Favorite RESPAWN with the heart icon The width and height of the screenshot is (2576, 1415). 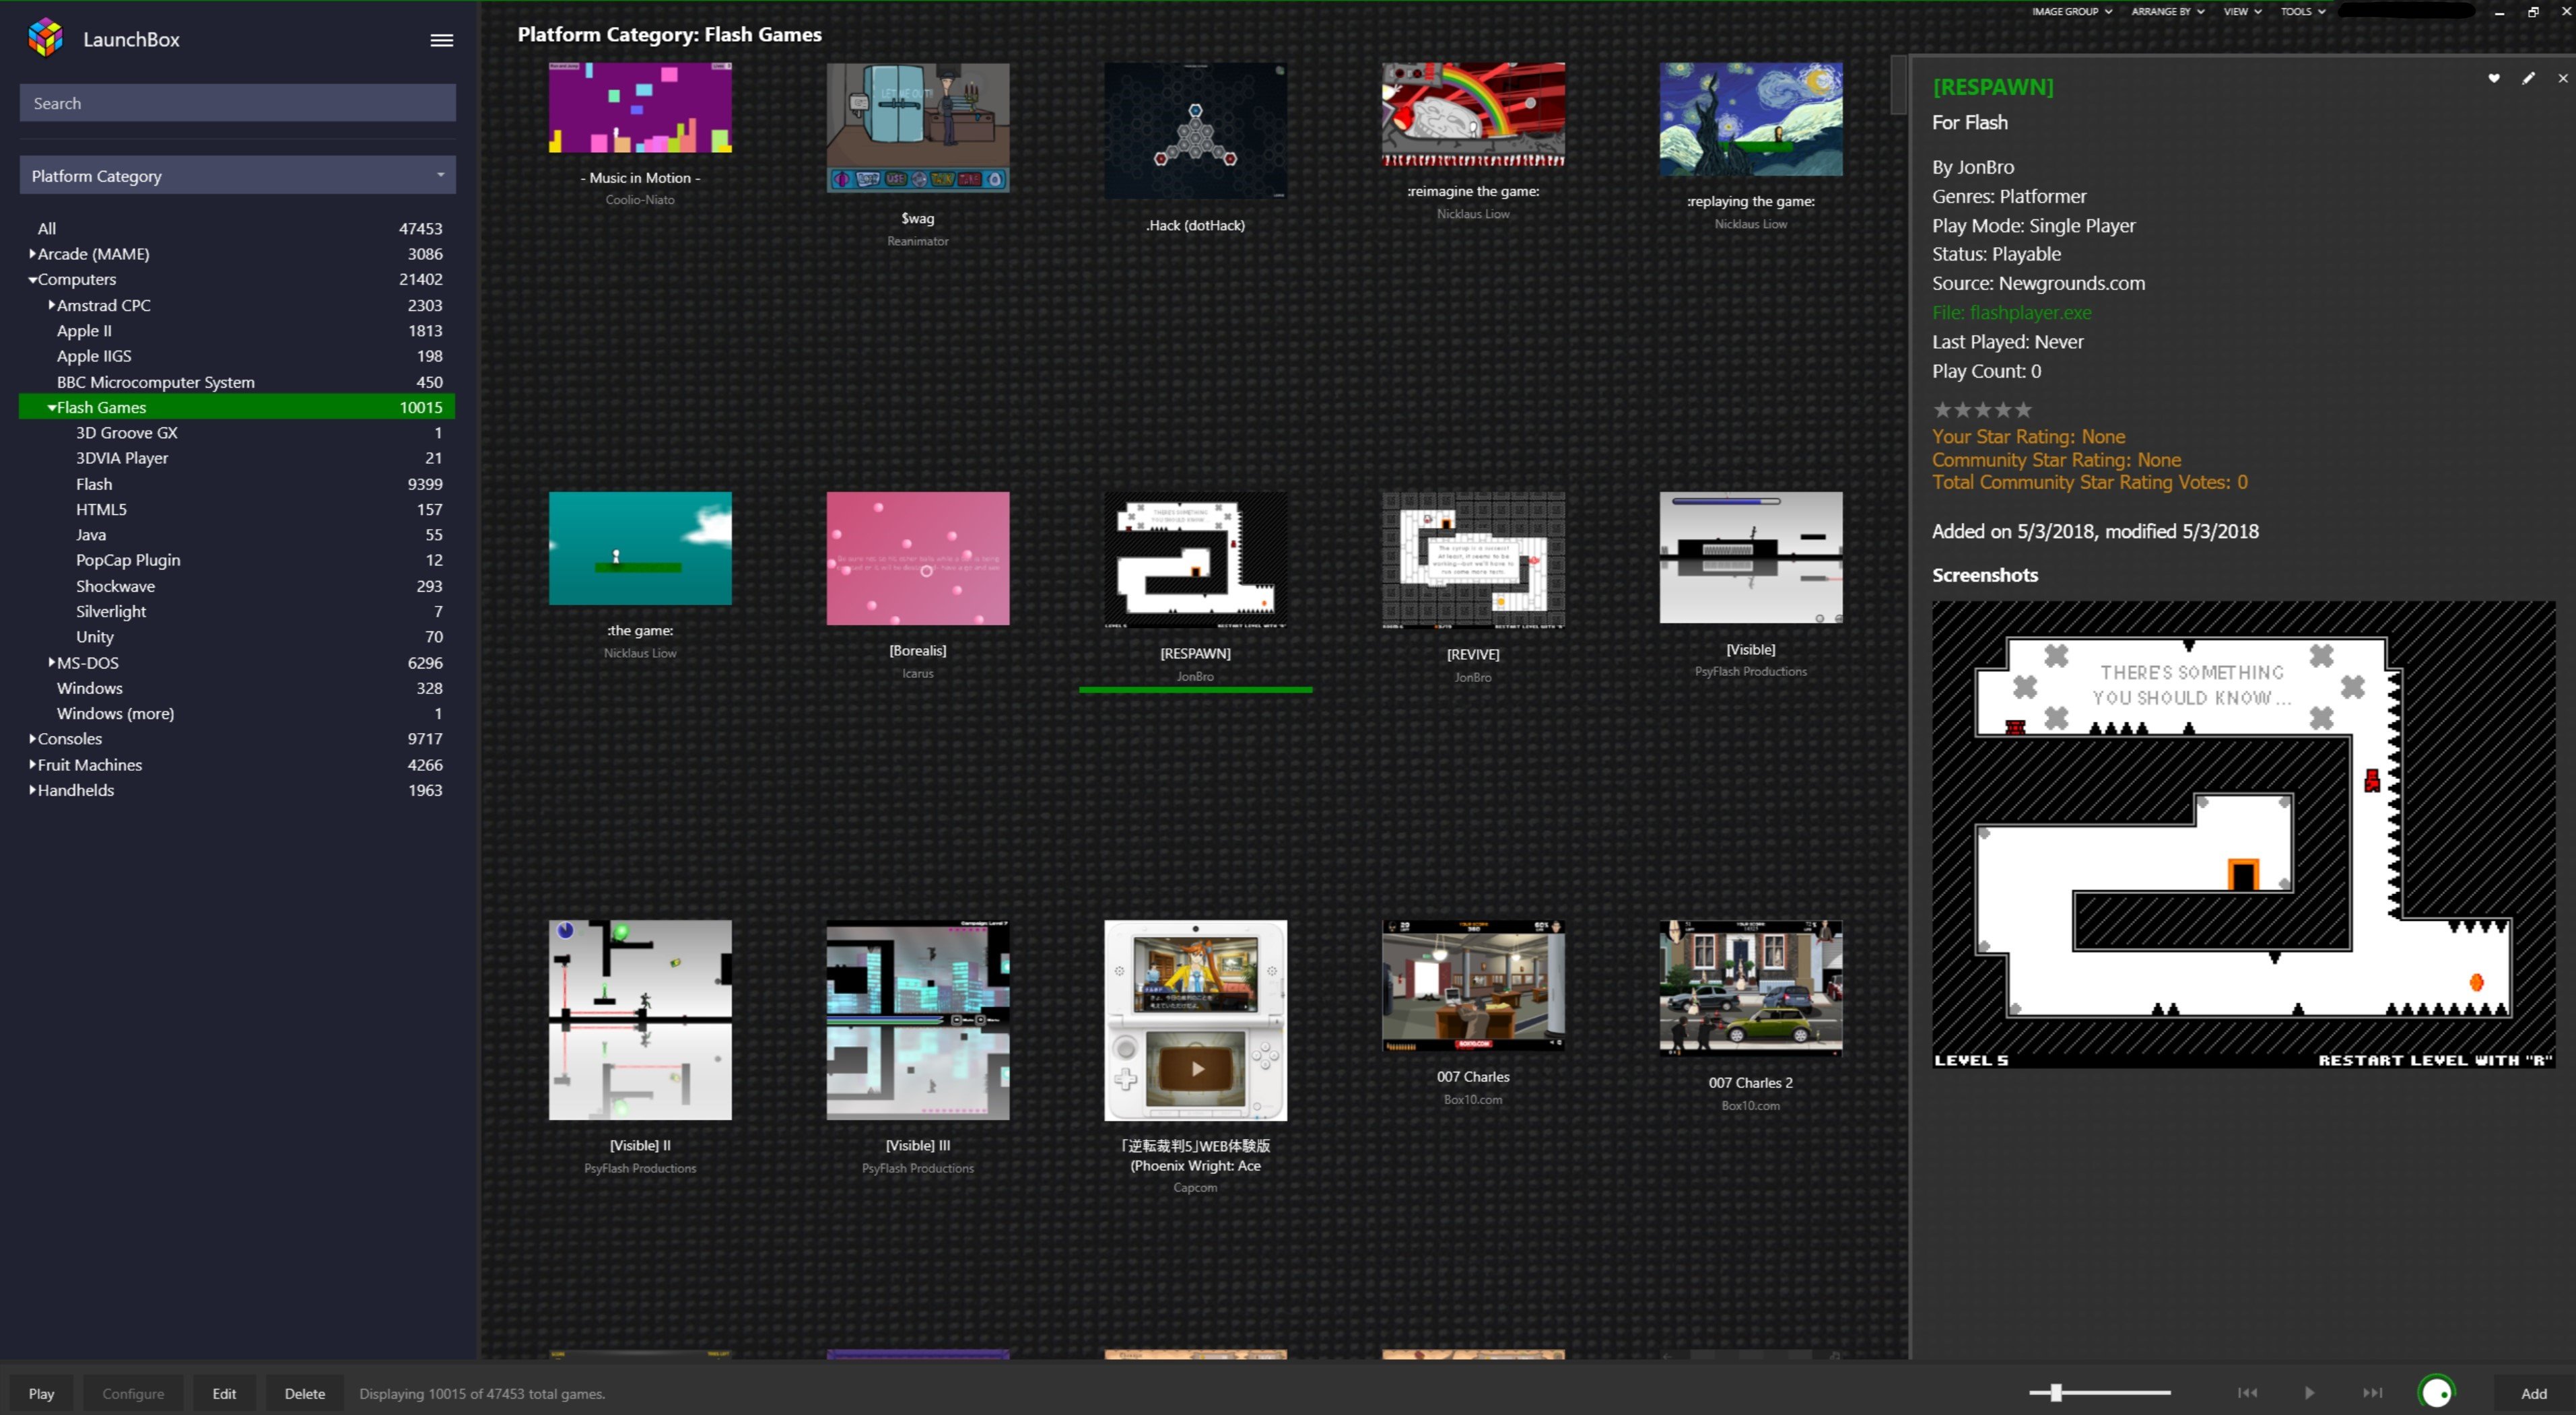(x=2494, y=78)
